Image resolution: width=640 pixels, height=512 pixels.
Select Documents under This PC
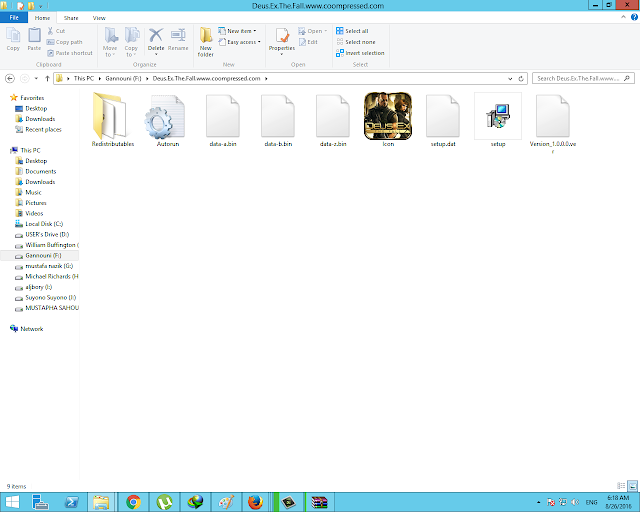point(36,171)
